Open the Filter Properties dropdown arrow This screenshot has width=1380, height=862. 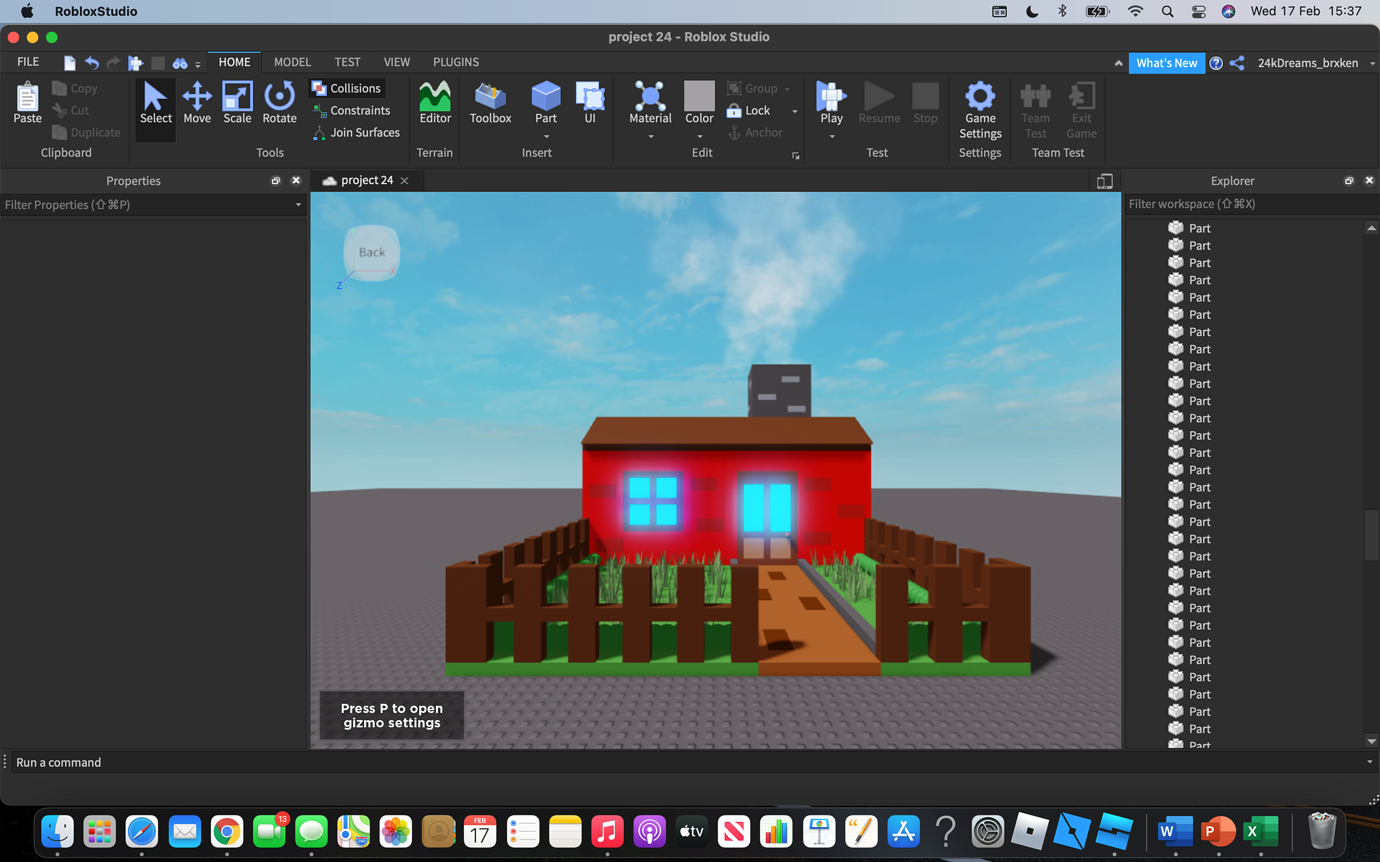(x=297, y=204)
